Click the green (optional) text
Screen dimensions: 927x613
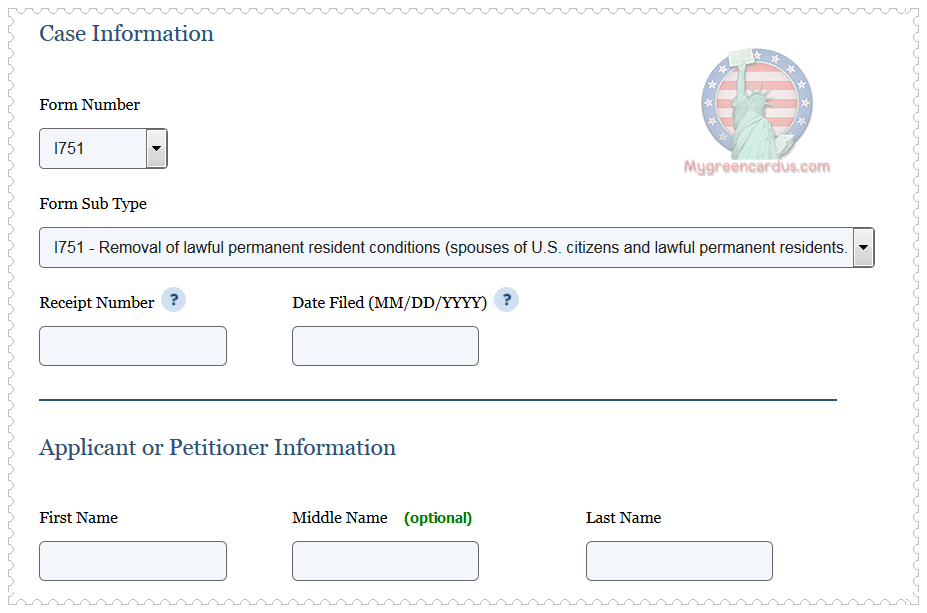tap(438, 518)
